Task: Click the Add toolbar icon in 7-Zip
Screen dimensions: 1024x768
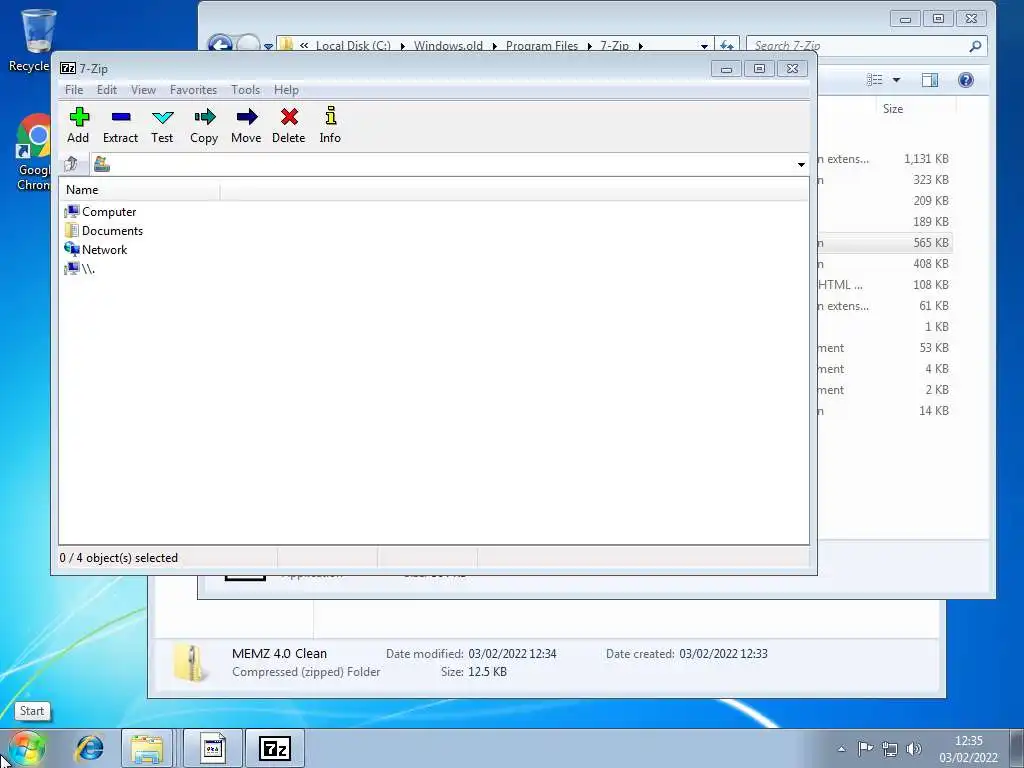Action: pos(78,125)
